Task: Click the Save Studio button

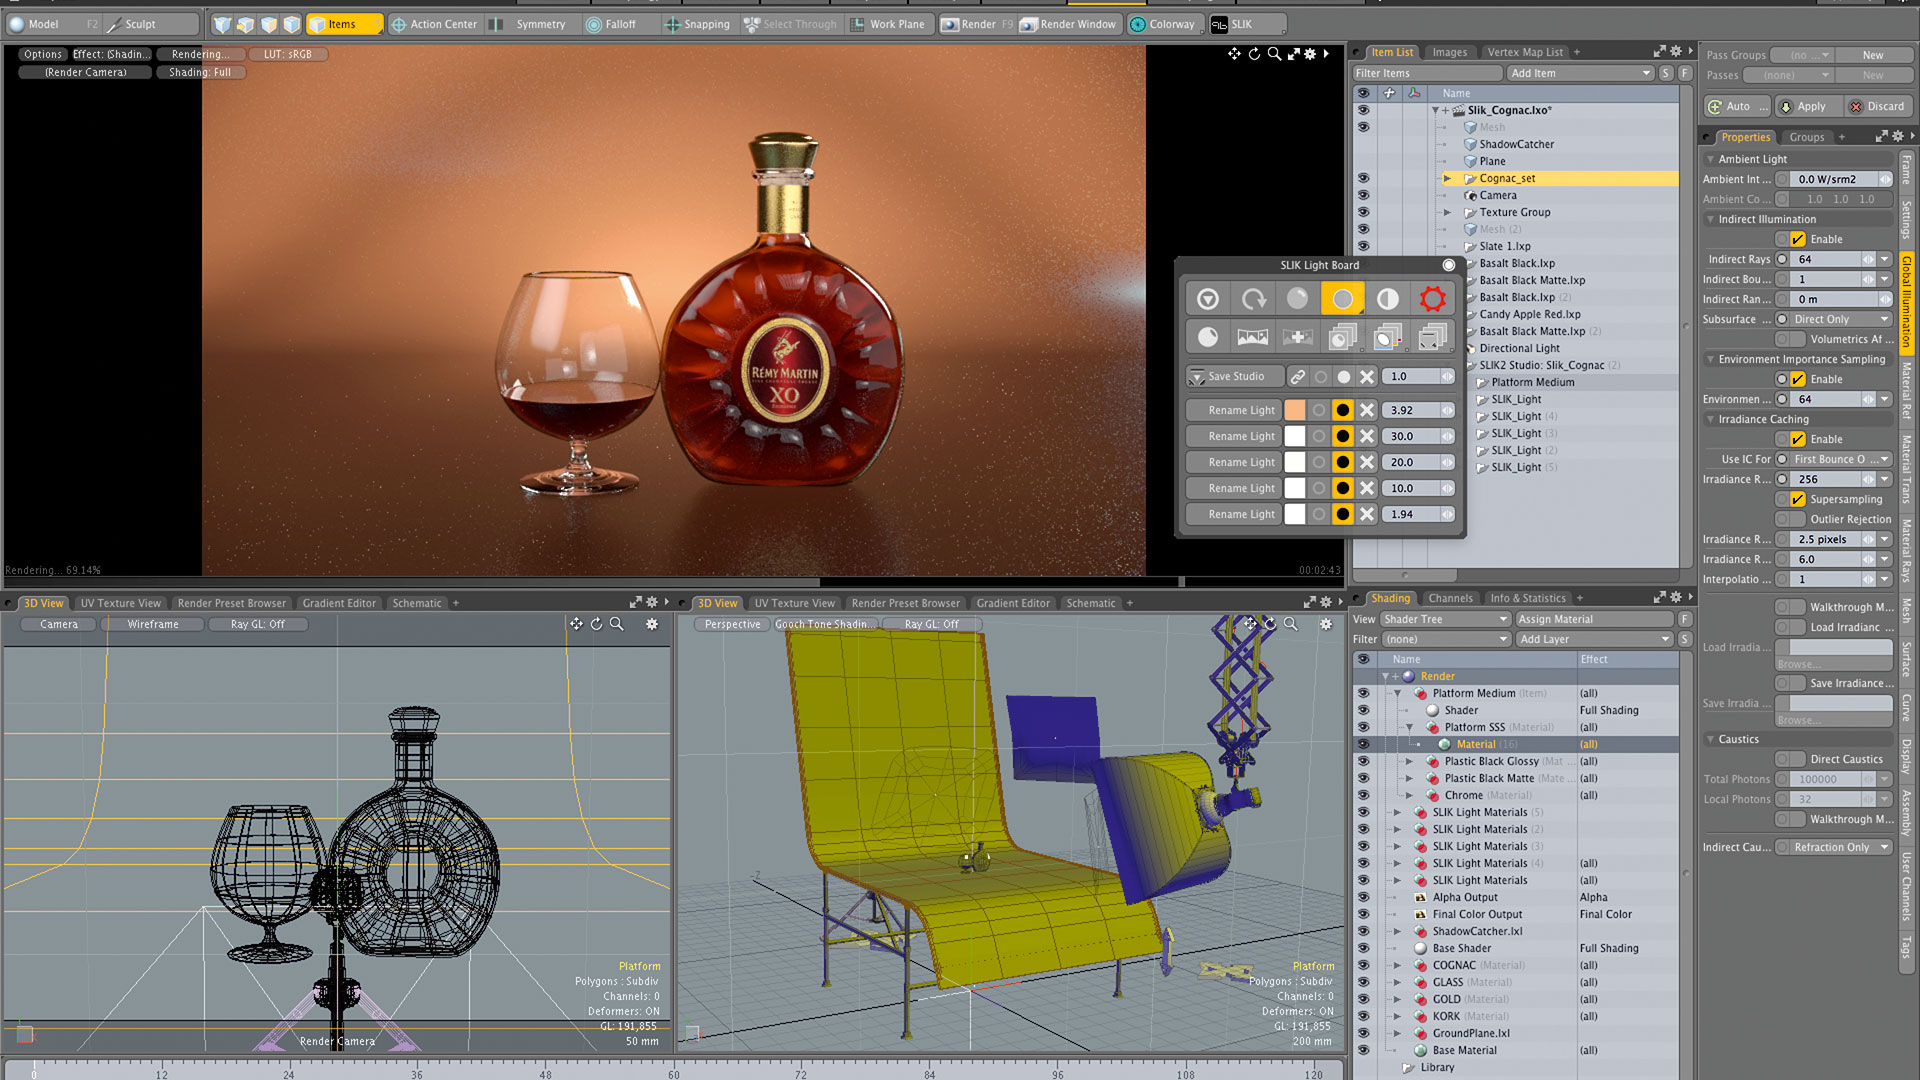Action: [x=1234, y=377]
